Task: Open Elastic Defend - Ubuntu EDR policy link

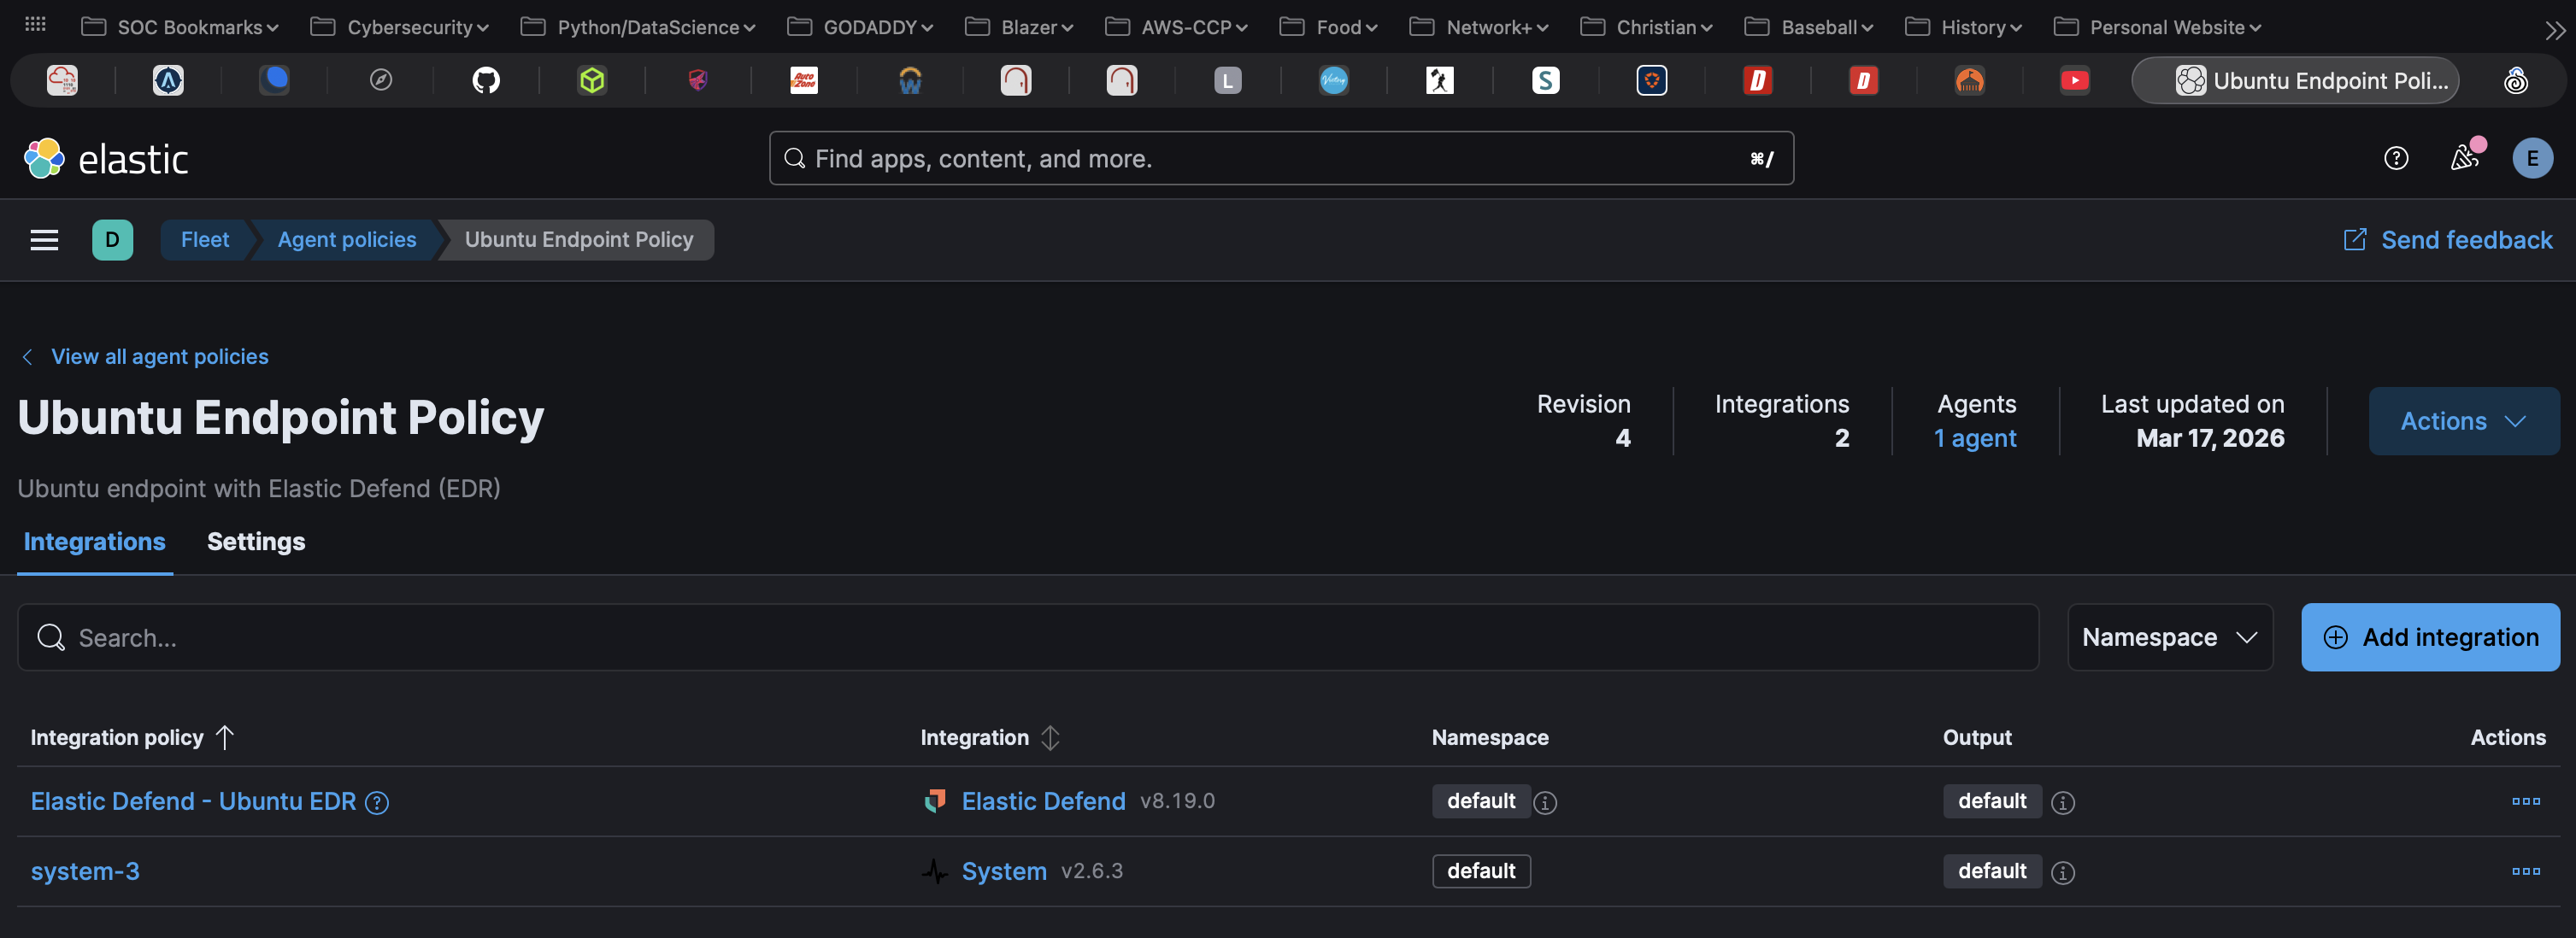Action: (193, 801)
